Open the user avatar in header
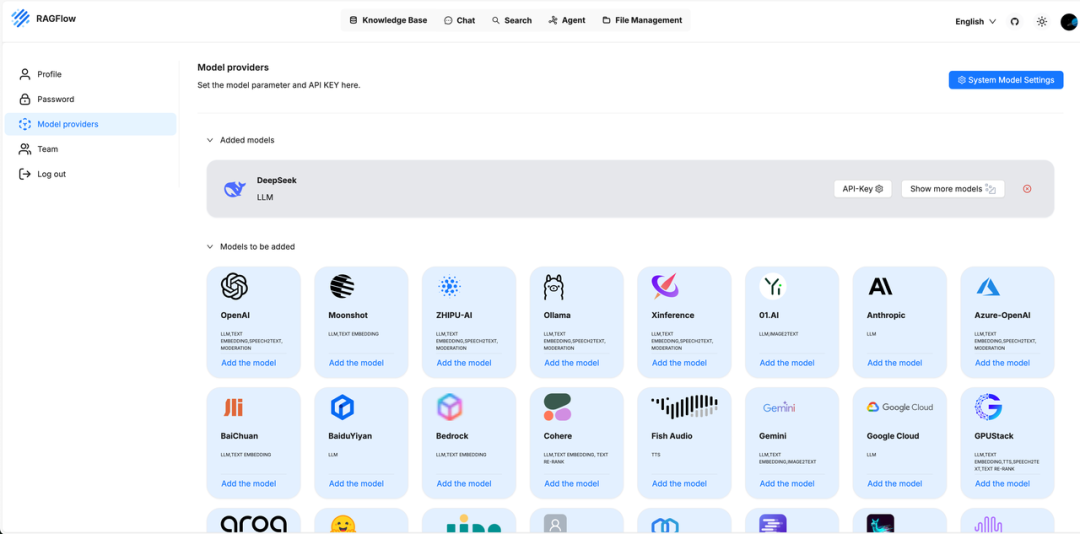Viewport: 1080px width, 534px height. click(1069, 22)
